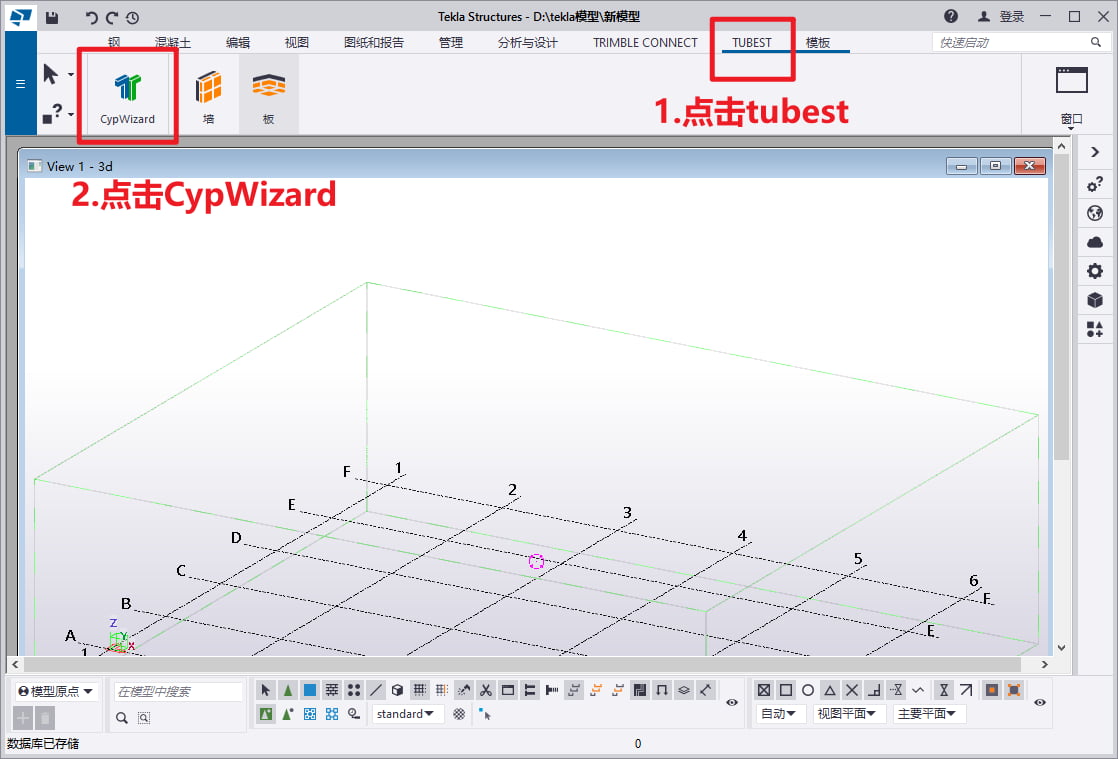Viewport: 1118px width, 759px height.
Task: Switch to the 分析与设计 ribbon tab
Action: click(x=528, y=43)
